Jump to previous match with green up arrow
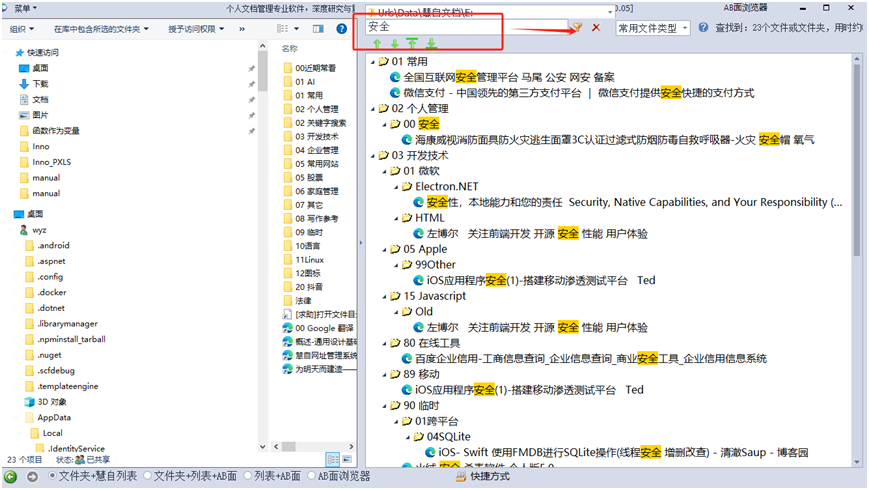This screenshot has width=869, height=490. 377,44
